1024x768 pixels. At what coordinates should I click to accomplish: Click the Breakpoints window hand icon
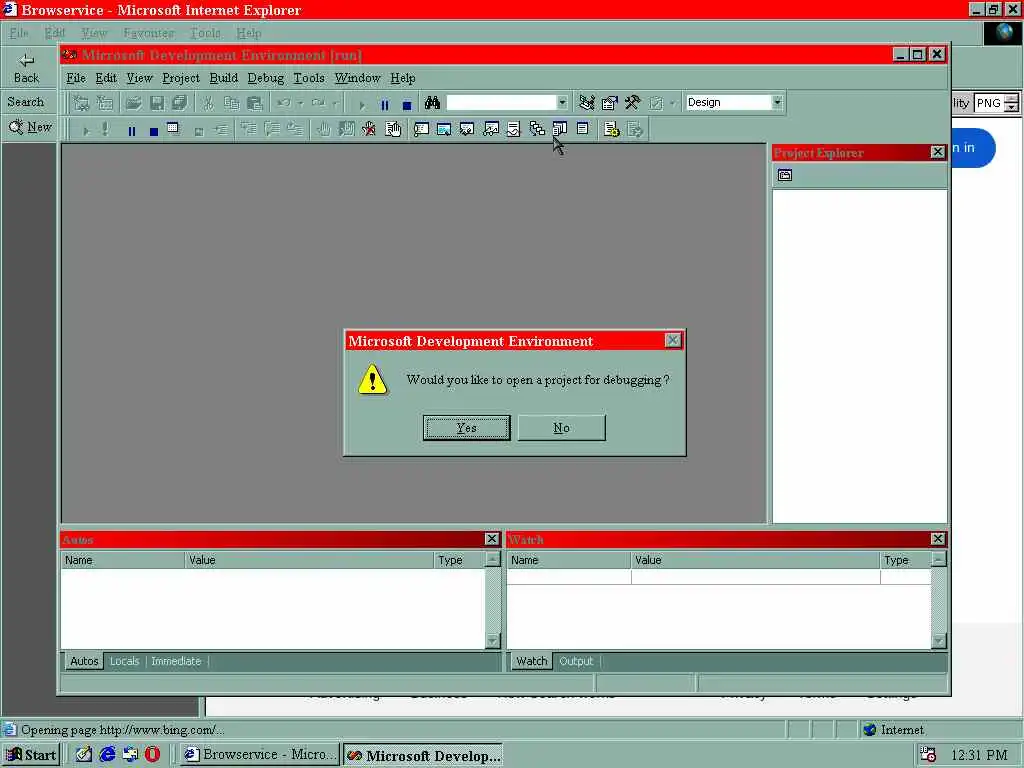coord(392,129)
